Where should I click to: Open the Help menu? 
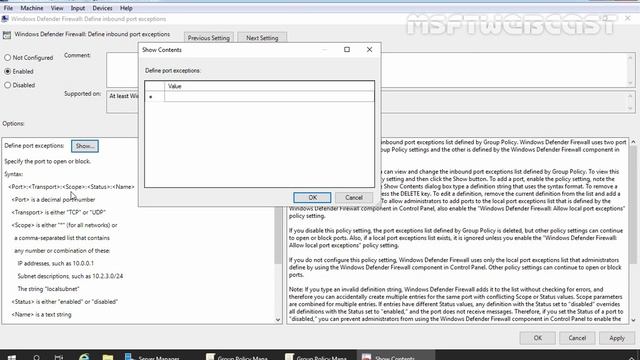[126, 8]
